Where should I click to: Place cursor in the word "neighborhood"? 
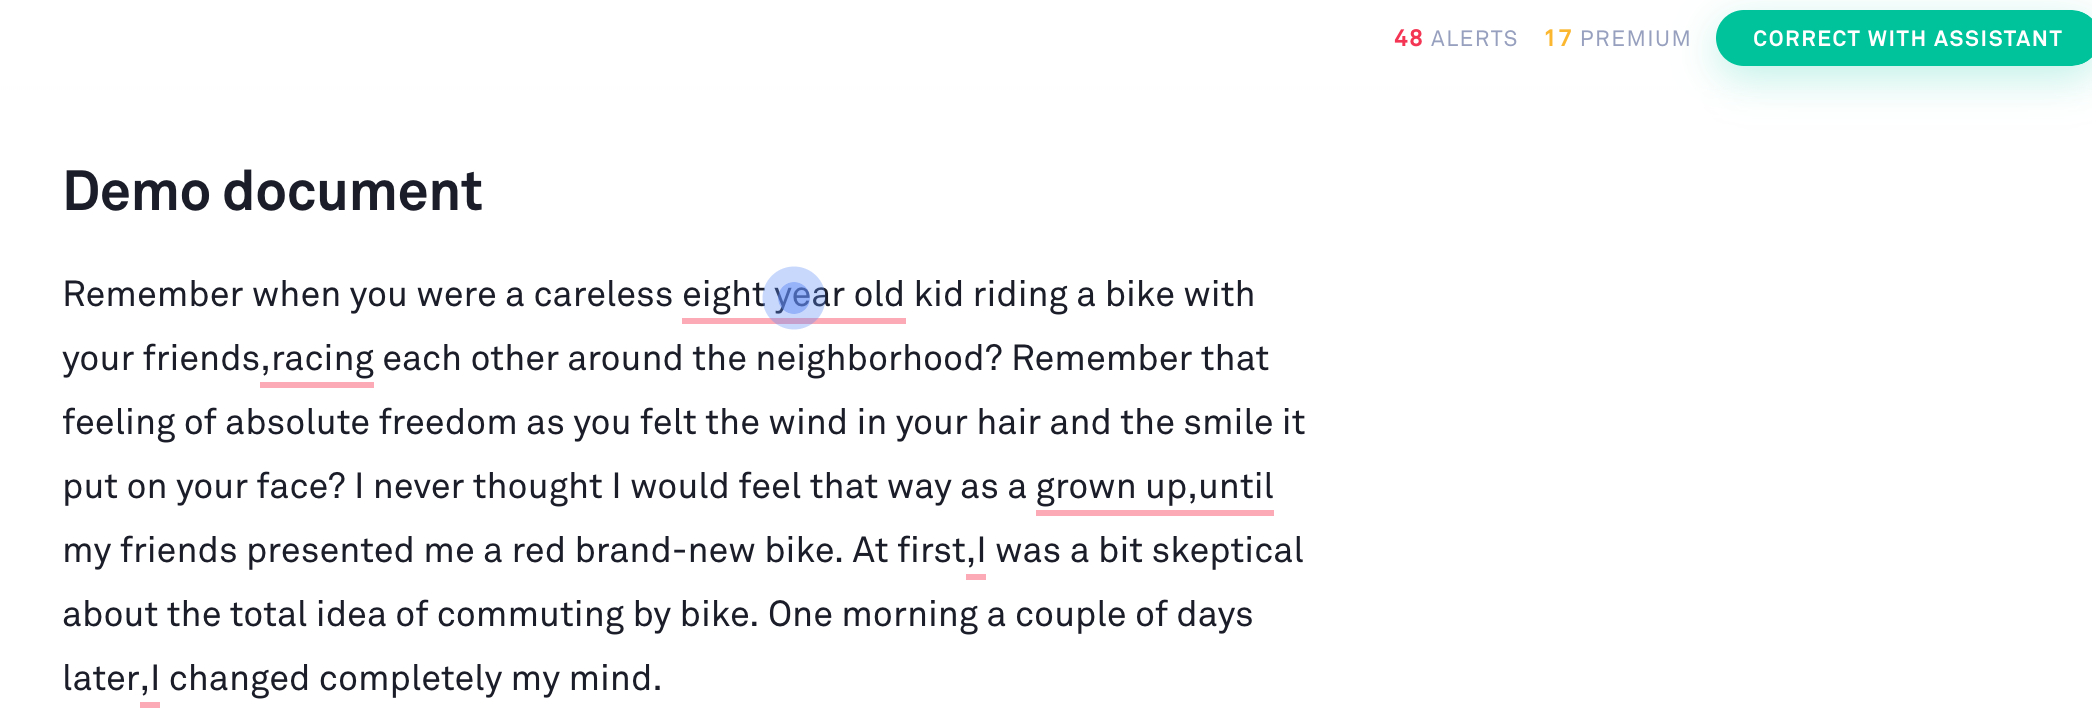tap(878, 359)
